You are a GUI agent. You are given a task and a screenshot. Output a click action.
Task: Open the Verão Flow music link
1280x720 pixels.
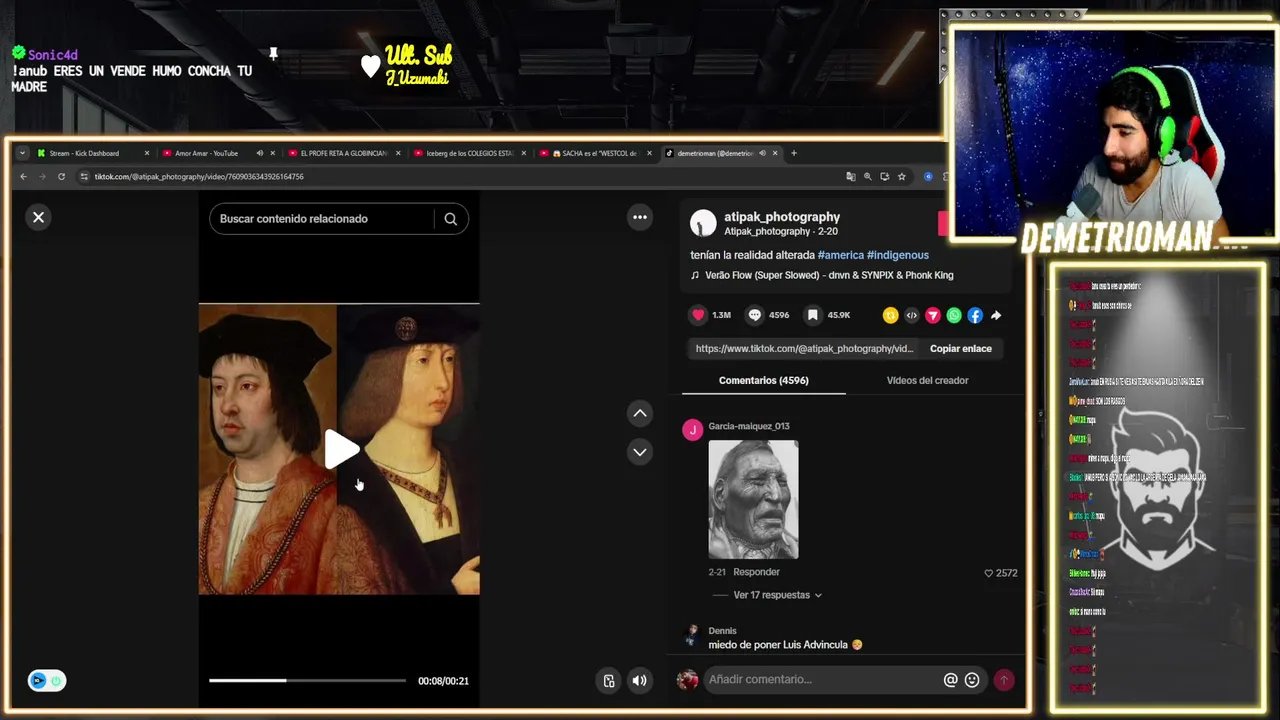click(x=829, y=275)
